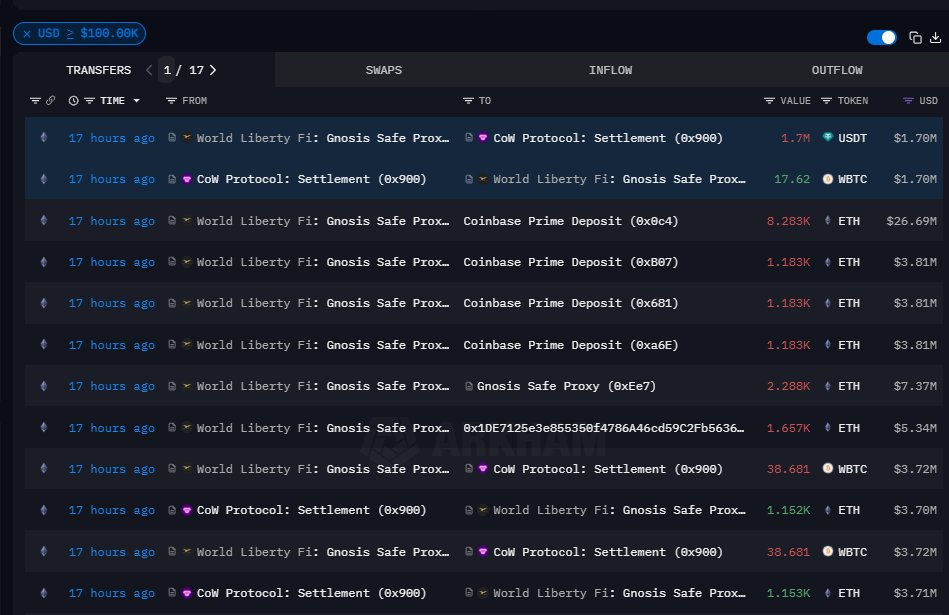Expand the TIME sort dropdown arrow
The width and height of the screenshot is (949, 615).
(x=137, y=100)
